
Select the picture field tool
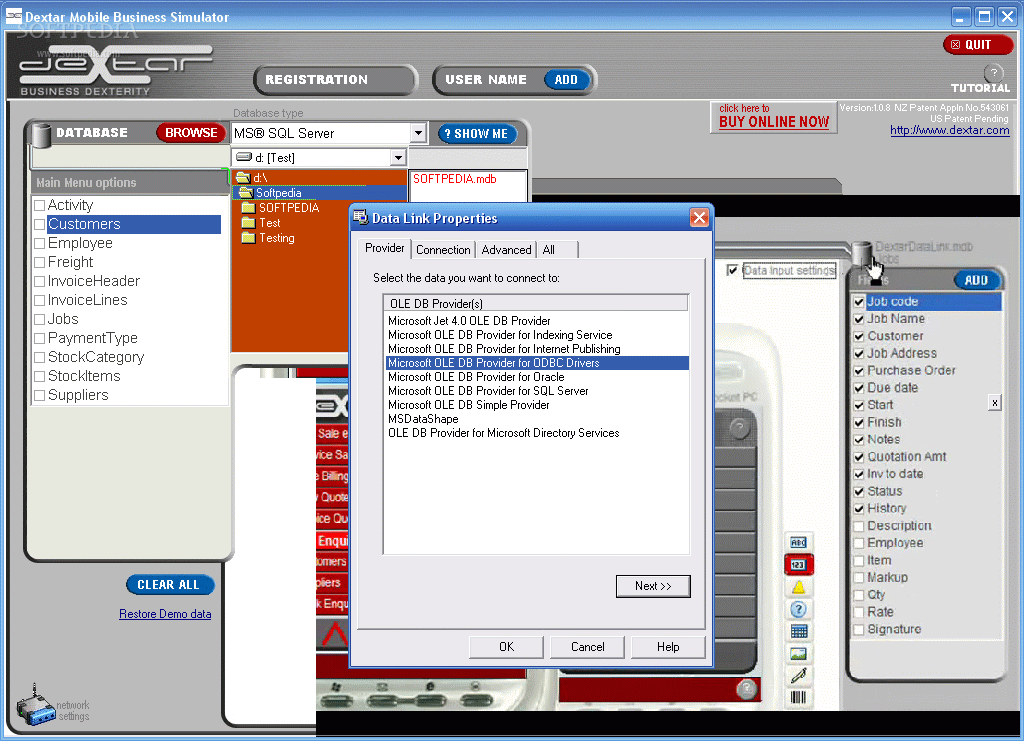(798, 654)
